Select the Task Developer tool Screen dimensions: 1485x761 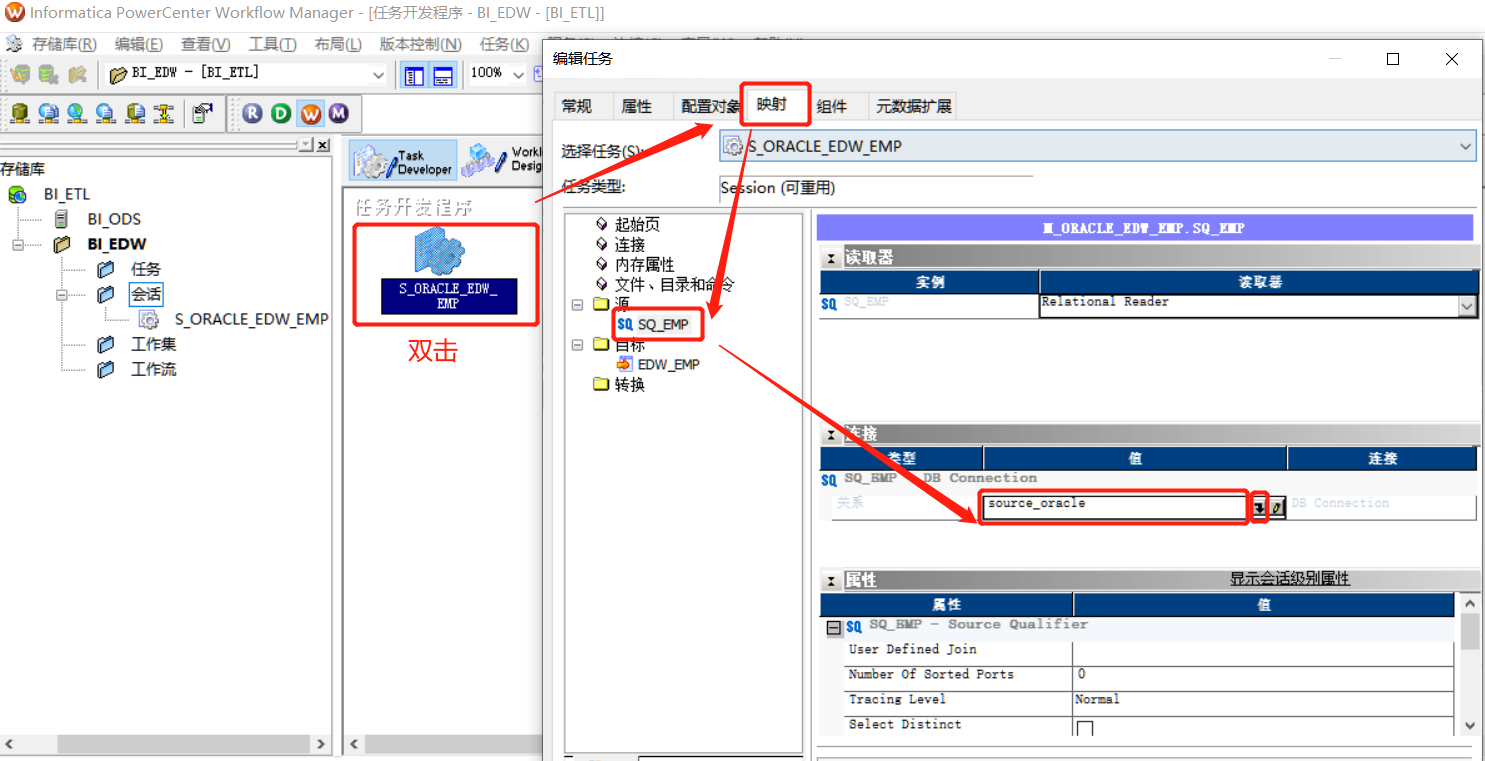[403, 161]
